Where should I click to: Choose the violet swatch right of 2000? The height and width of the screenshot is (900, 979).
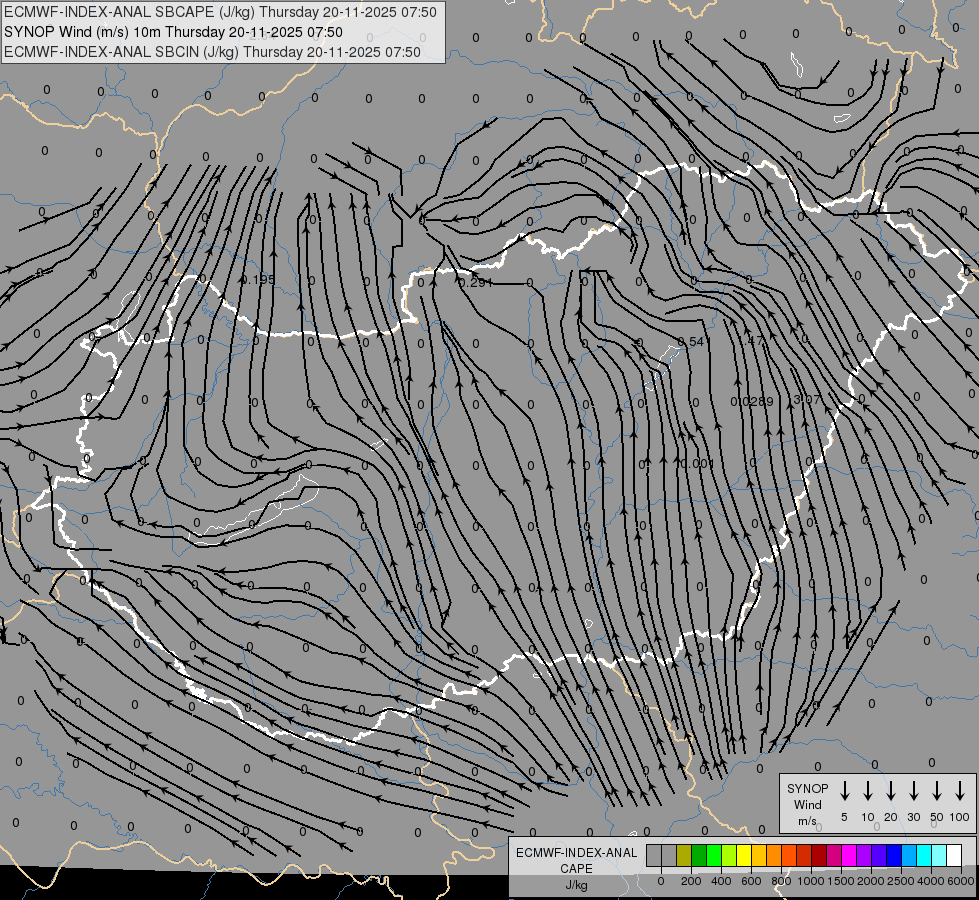click(x=878, y=855)
